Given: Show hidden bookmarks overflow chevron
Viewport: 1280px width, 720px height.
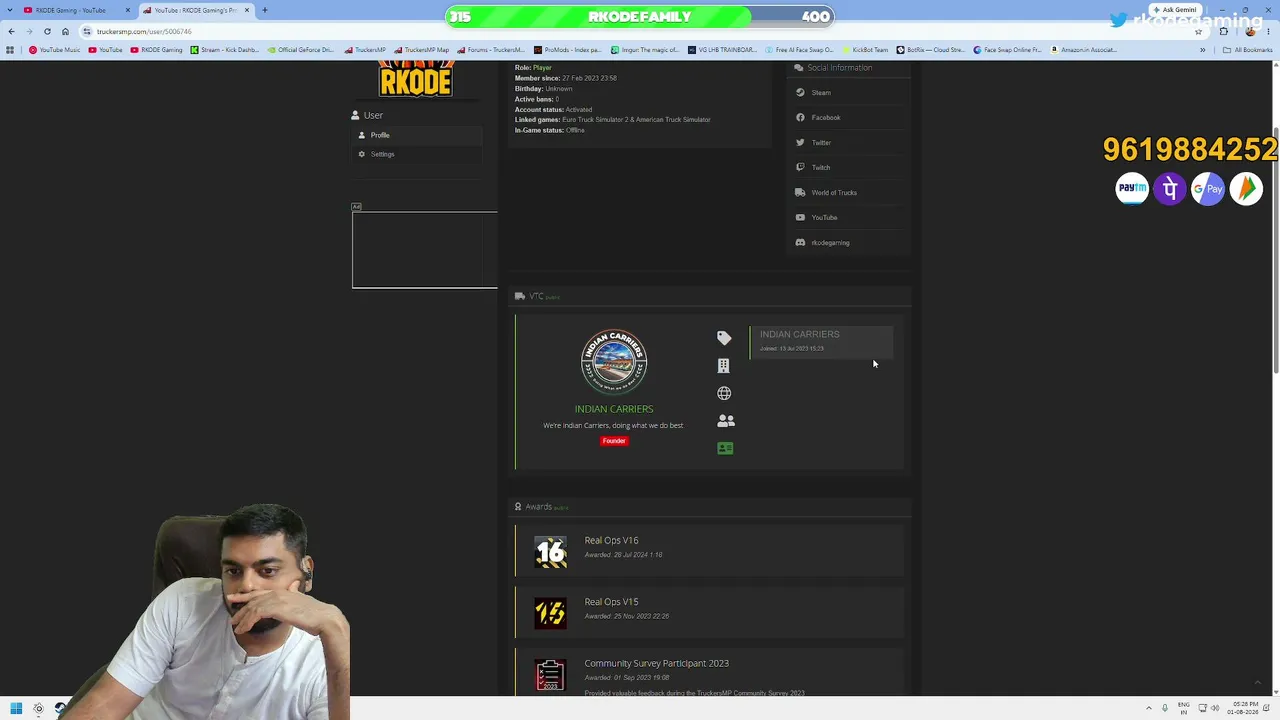Looking at the screenshot, I should click(x=1202, y=50).
